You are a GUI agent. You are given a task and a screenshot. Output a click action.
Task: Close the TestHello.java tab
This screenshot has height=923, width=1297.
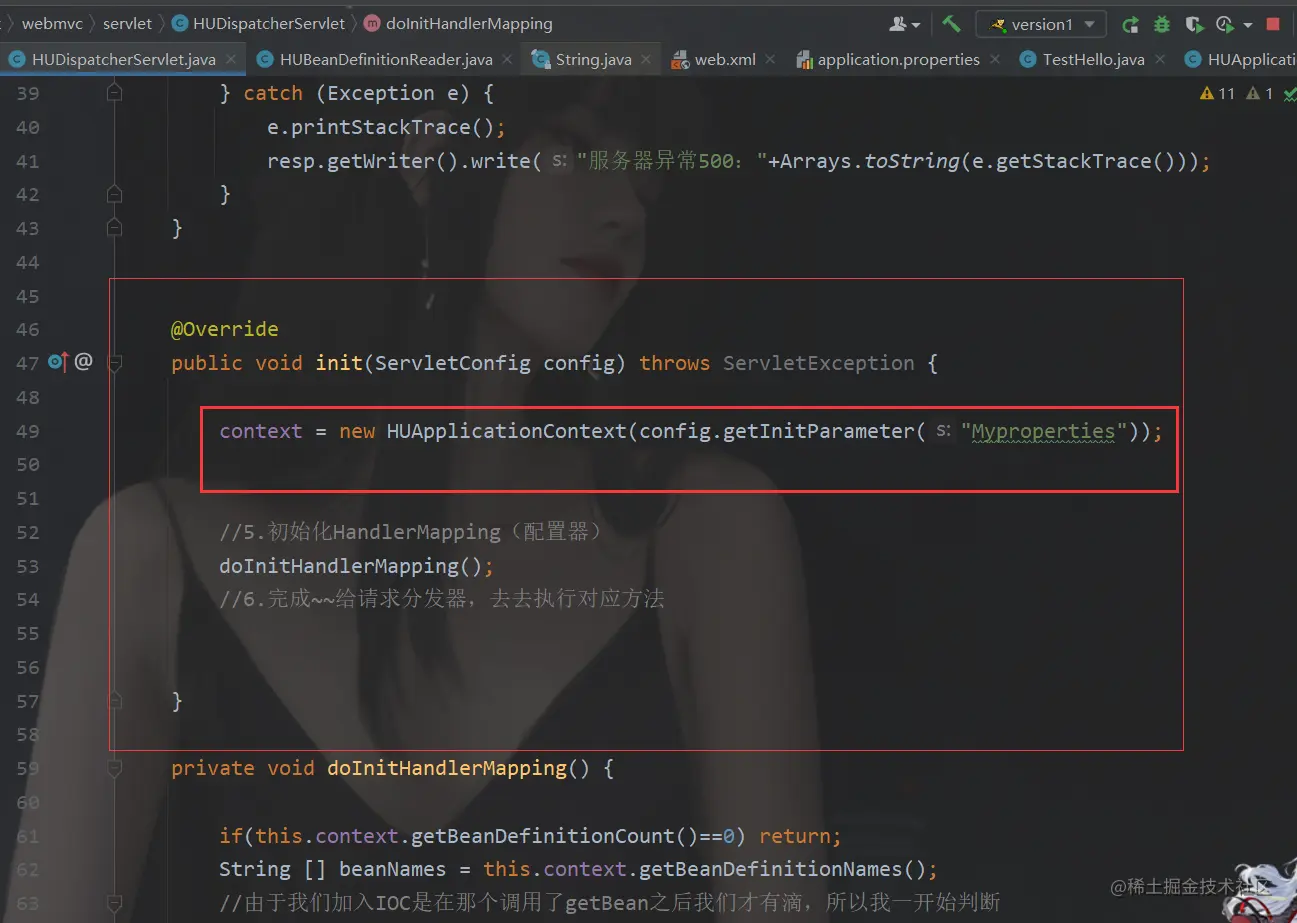(1158, 60)
